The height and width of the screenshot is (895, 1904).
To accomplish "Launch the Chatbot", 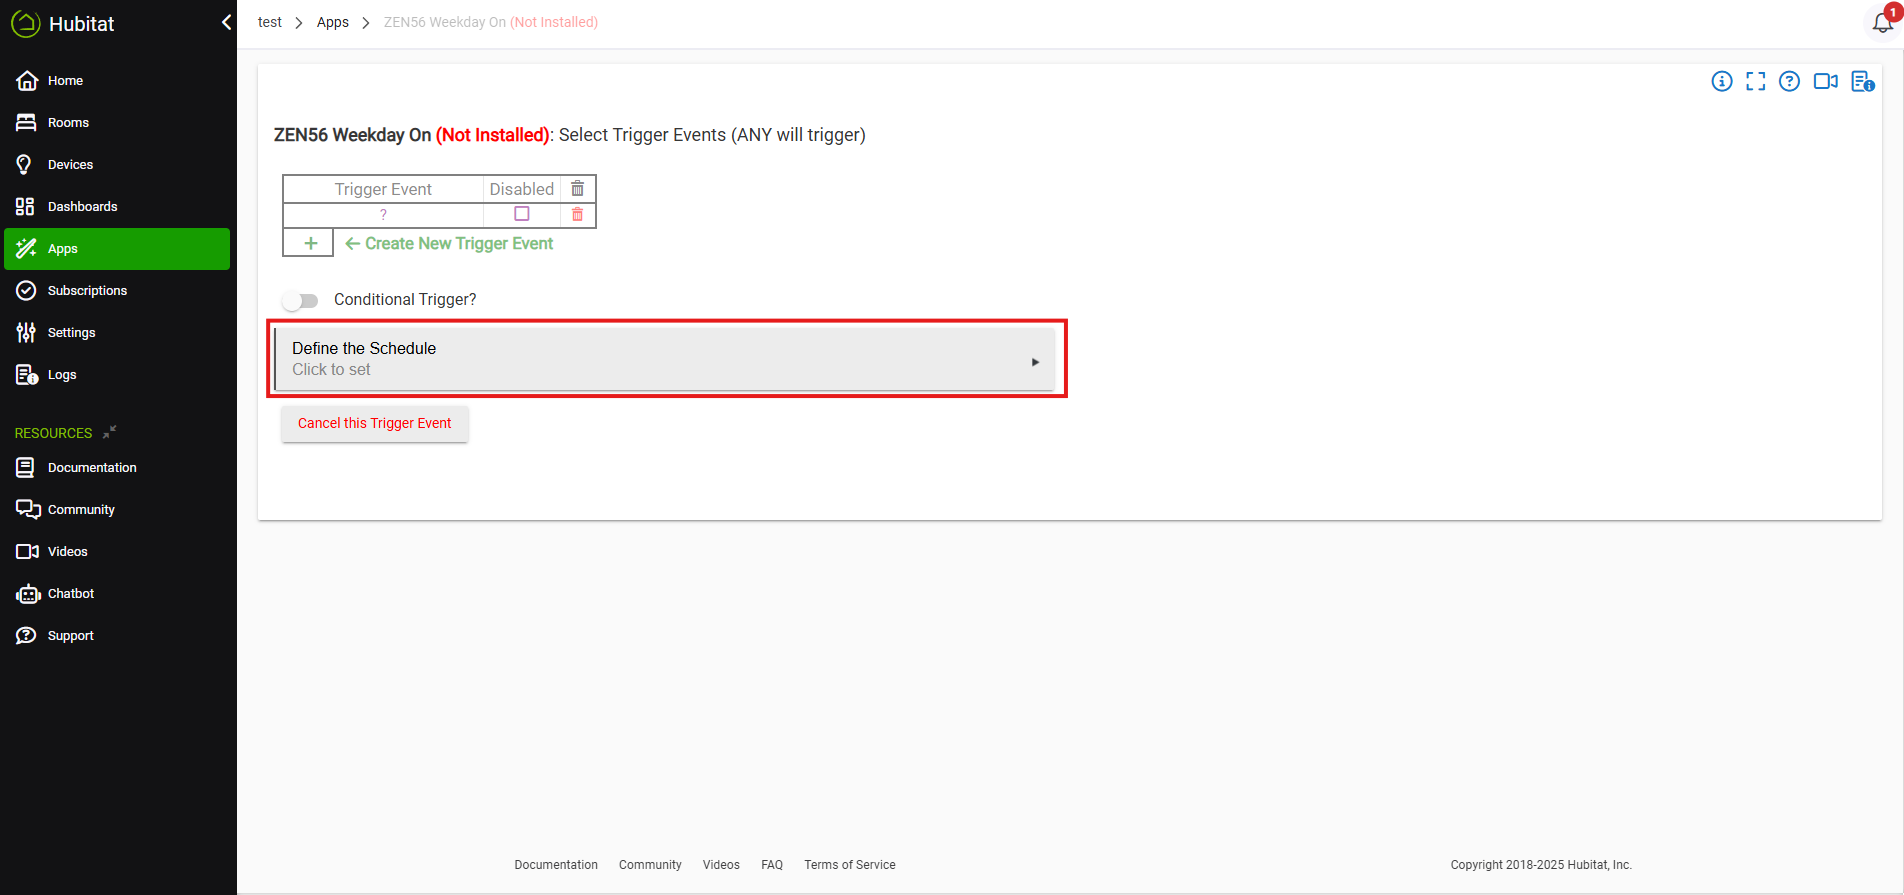I will click(117, 594).
